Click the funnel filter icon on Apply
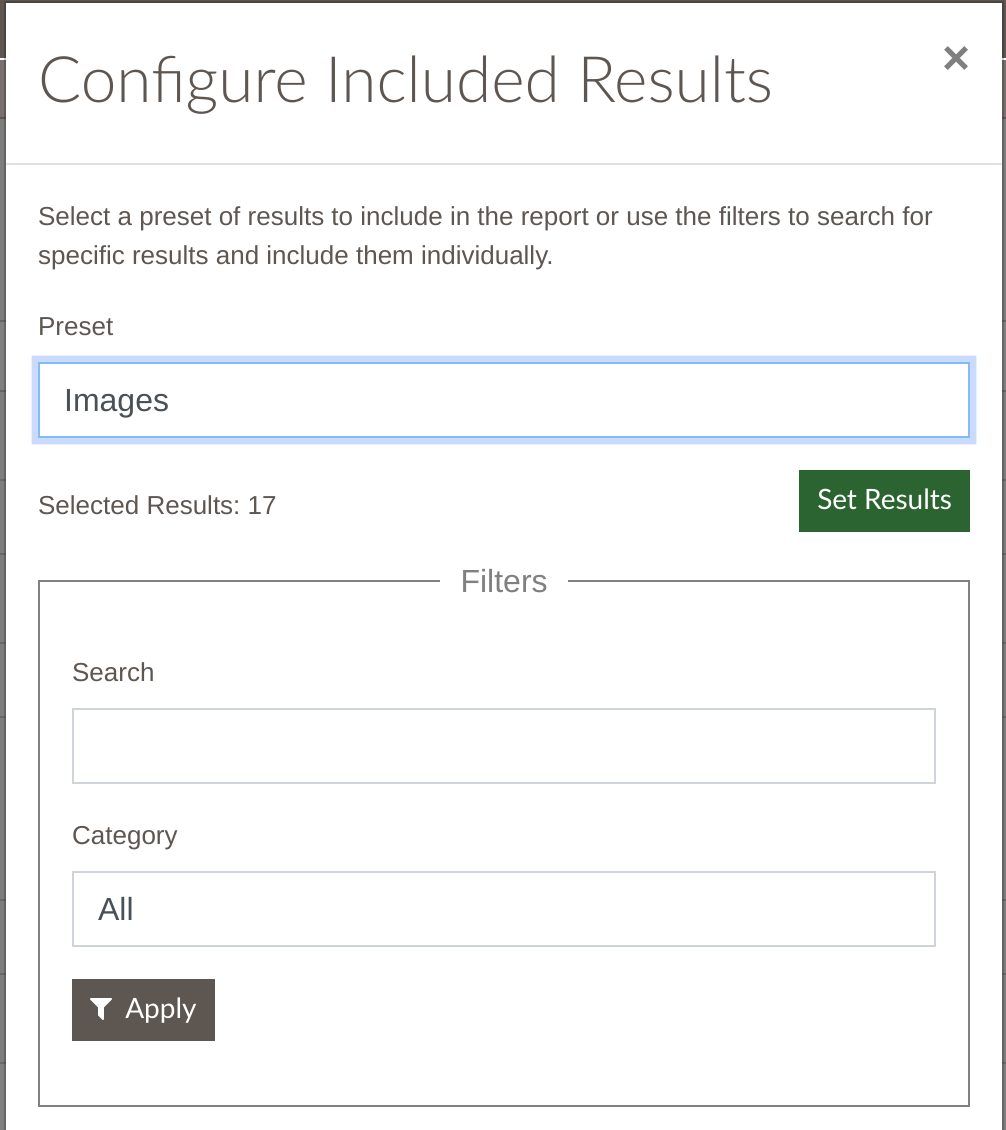The image size is (1006, 1130). 101,1009
